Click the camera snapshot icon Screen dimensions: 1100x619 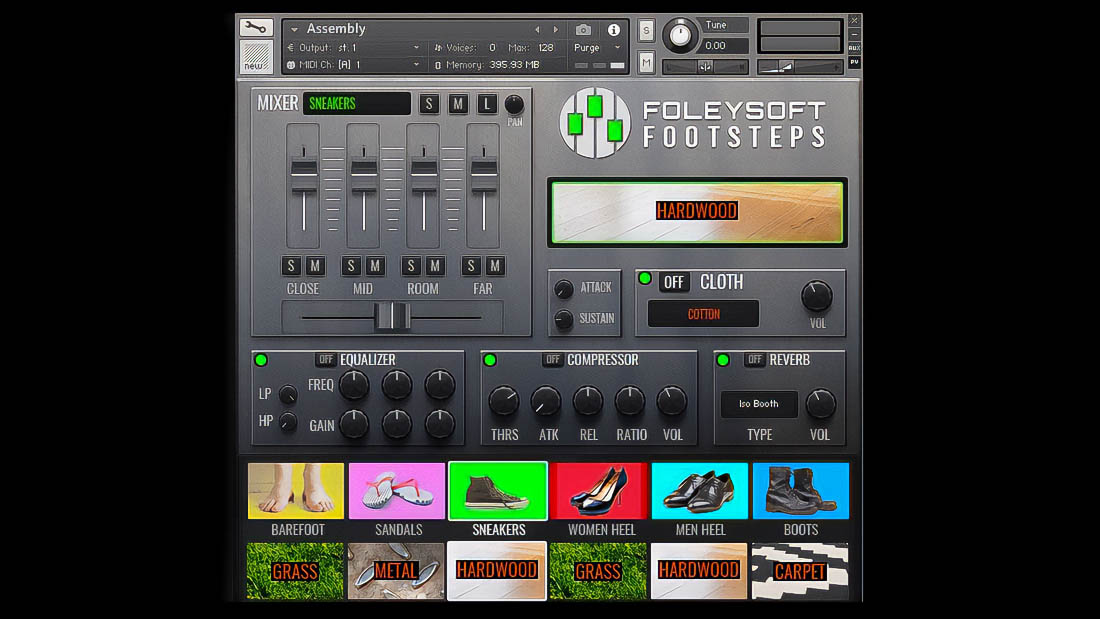[x=584, y=30]
